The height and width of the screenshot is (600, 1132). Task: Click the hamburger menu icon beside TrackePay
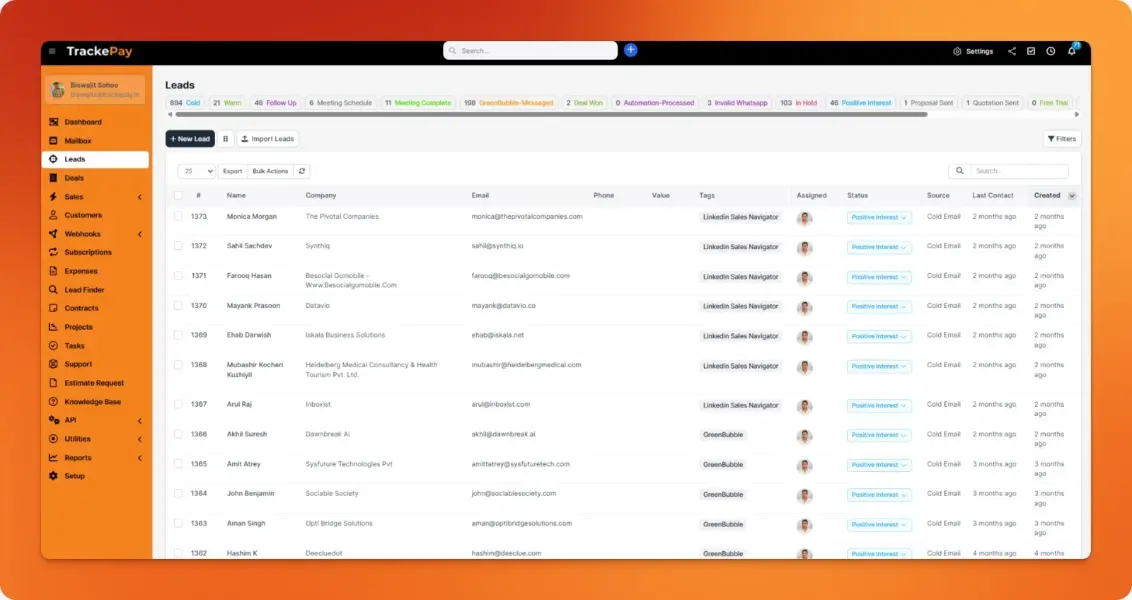point(52,51)
